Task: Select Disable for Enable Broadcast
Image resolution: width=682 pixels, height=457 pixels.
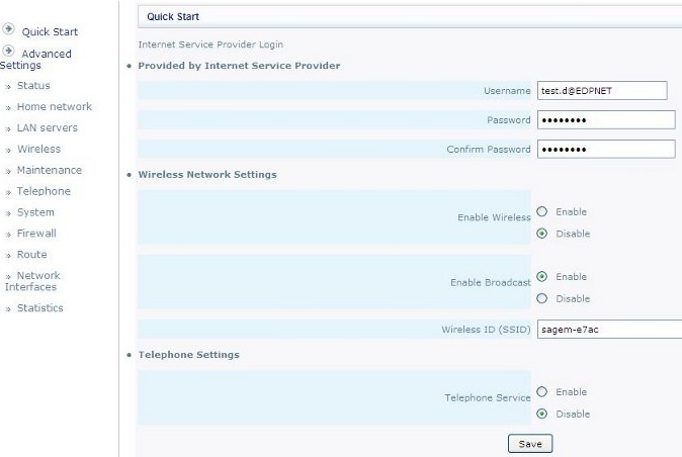Action: [542, 298]
